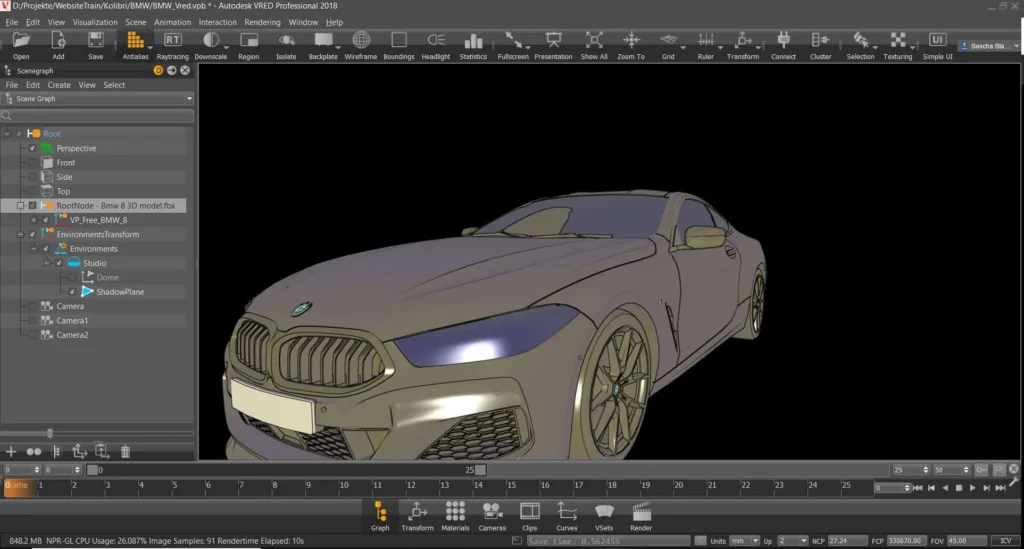
Task: Click the Scenegraph search field
Action: [x=98, y=116]
